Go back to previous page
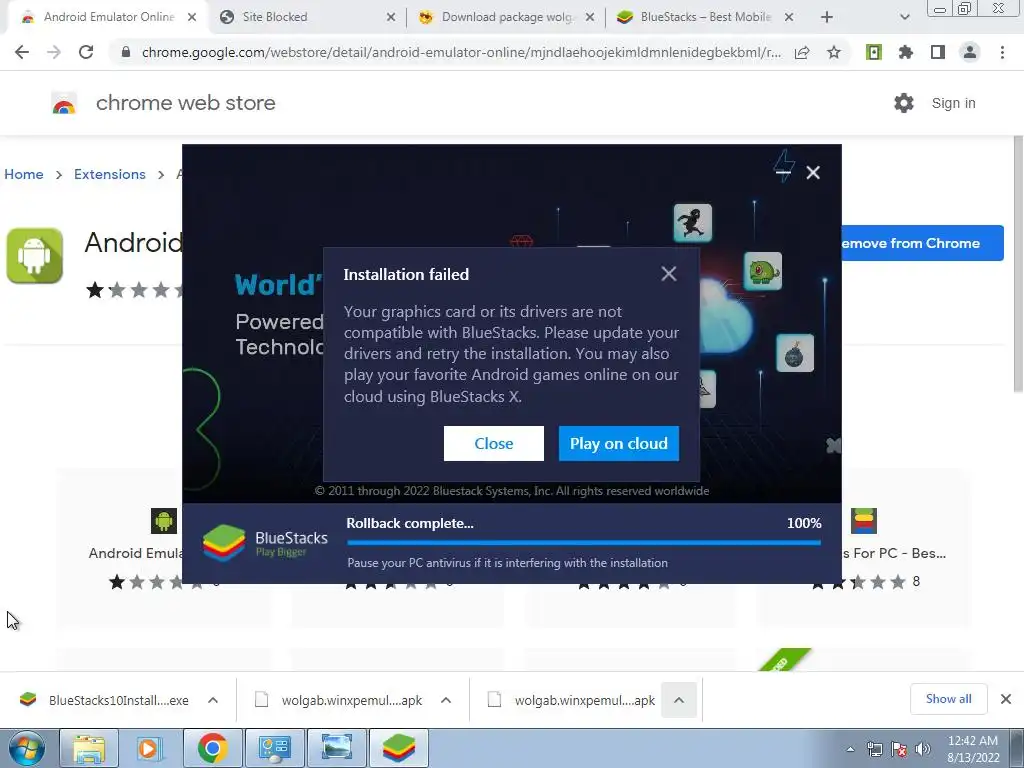The image size is (1024, 768). tap(22, 52)
